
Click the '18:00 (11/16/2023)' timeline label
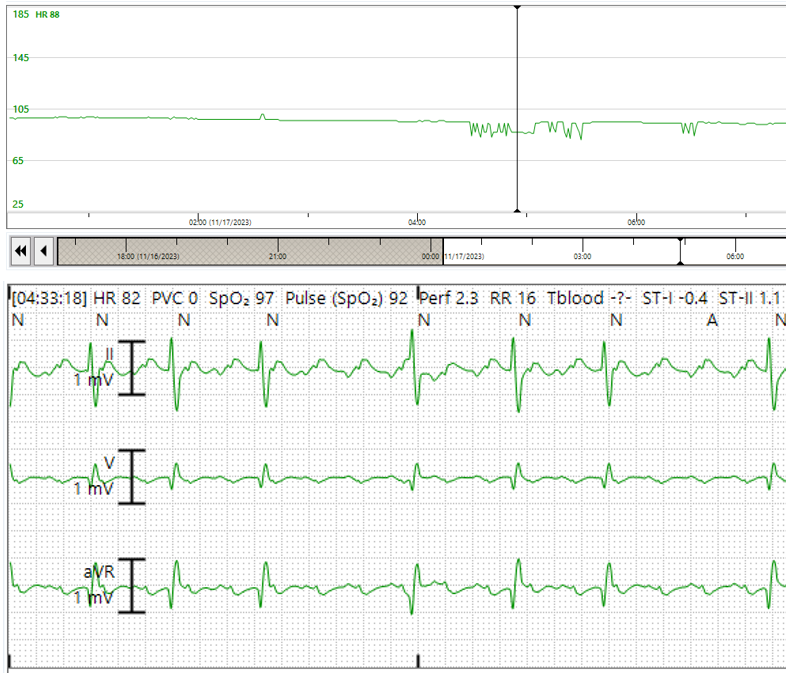148,256
